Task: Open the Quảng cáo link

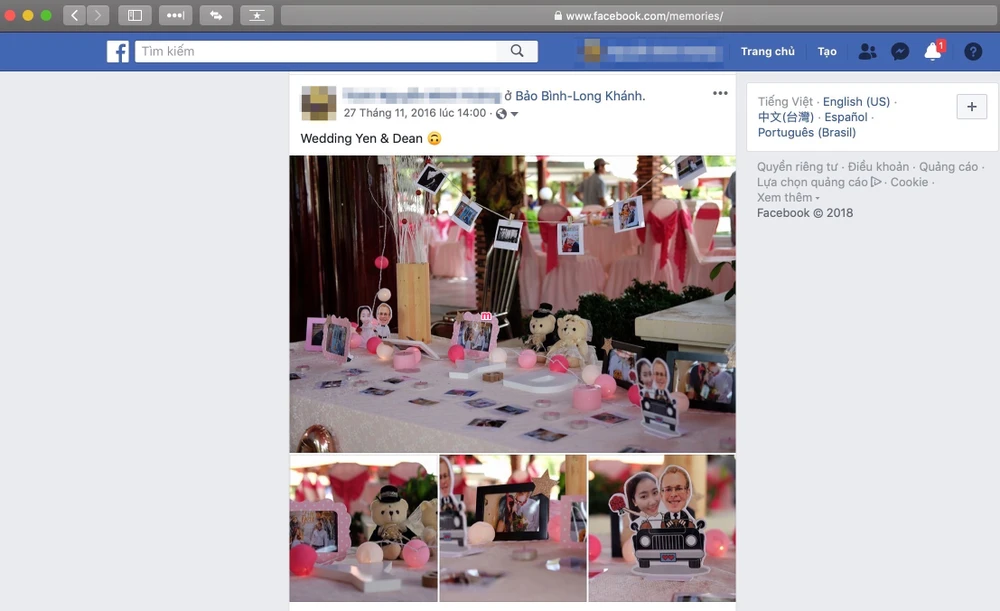Action: [948, 166]
